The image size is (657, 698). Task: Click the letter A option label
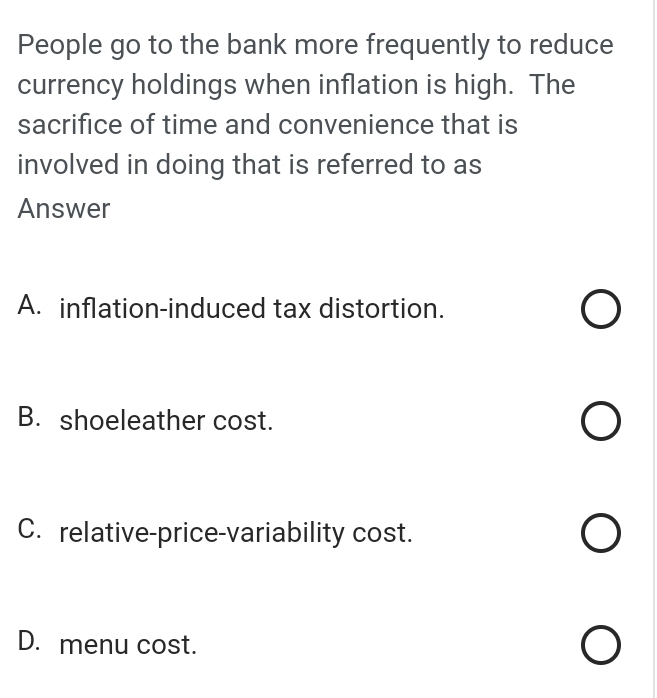tap(29, 306)
